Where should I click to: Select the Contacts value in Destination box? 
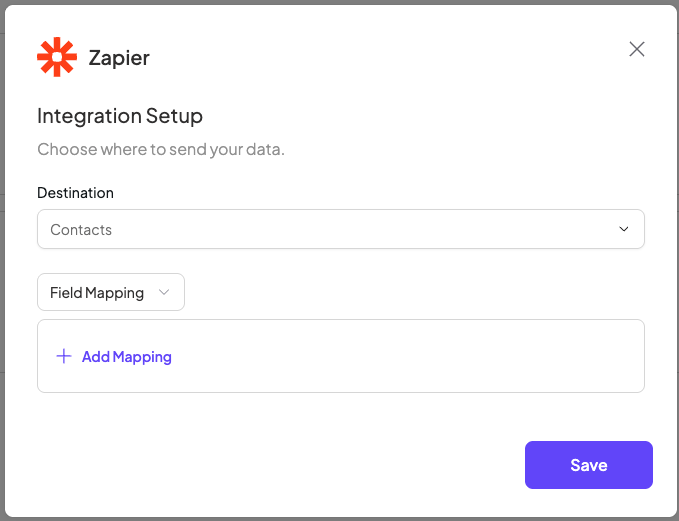81,229
